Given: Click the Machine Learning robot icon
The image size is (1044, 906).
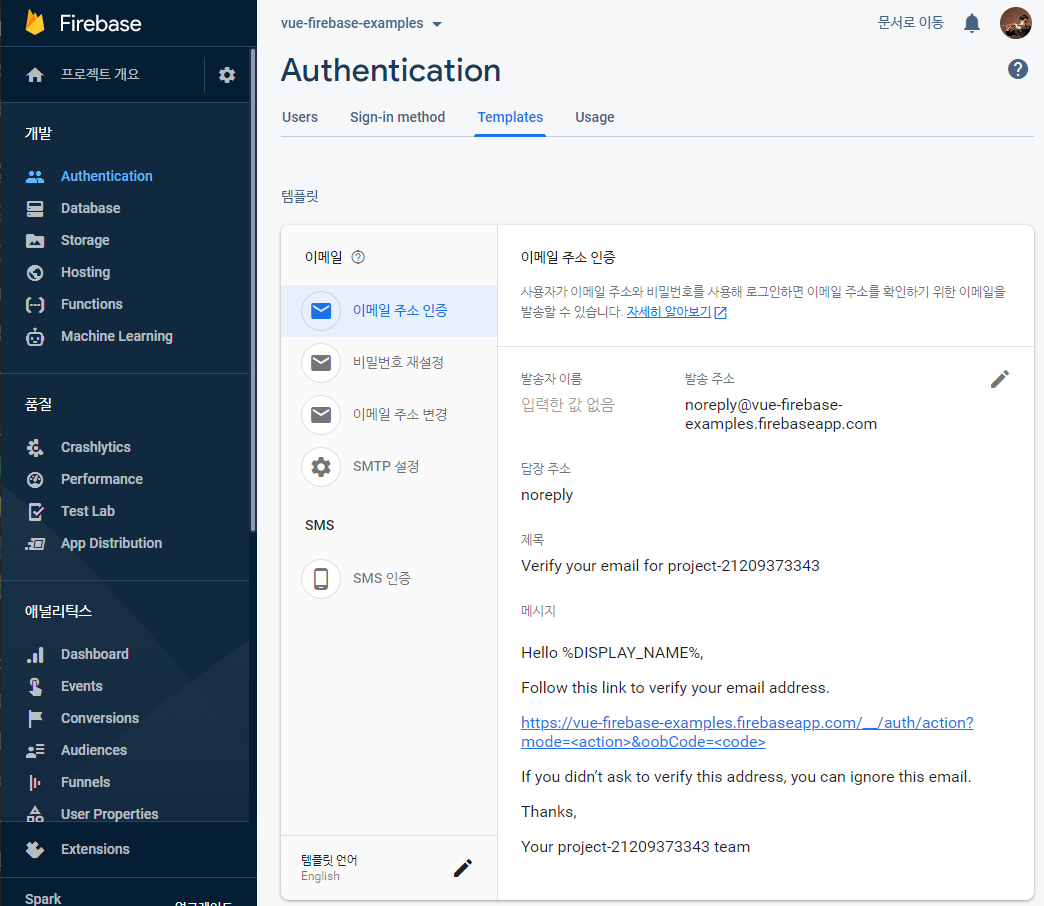Looking at the screenshot, I should (x=35, y=337).
